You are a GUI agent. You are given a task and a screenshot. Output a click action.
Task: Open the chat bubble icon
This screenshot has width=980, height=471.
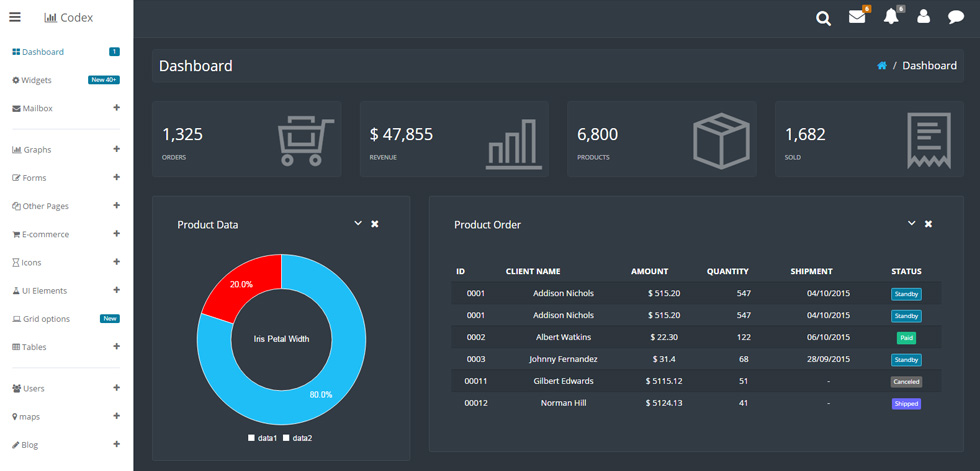956,17
